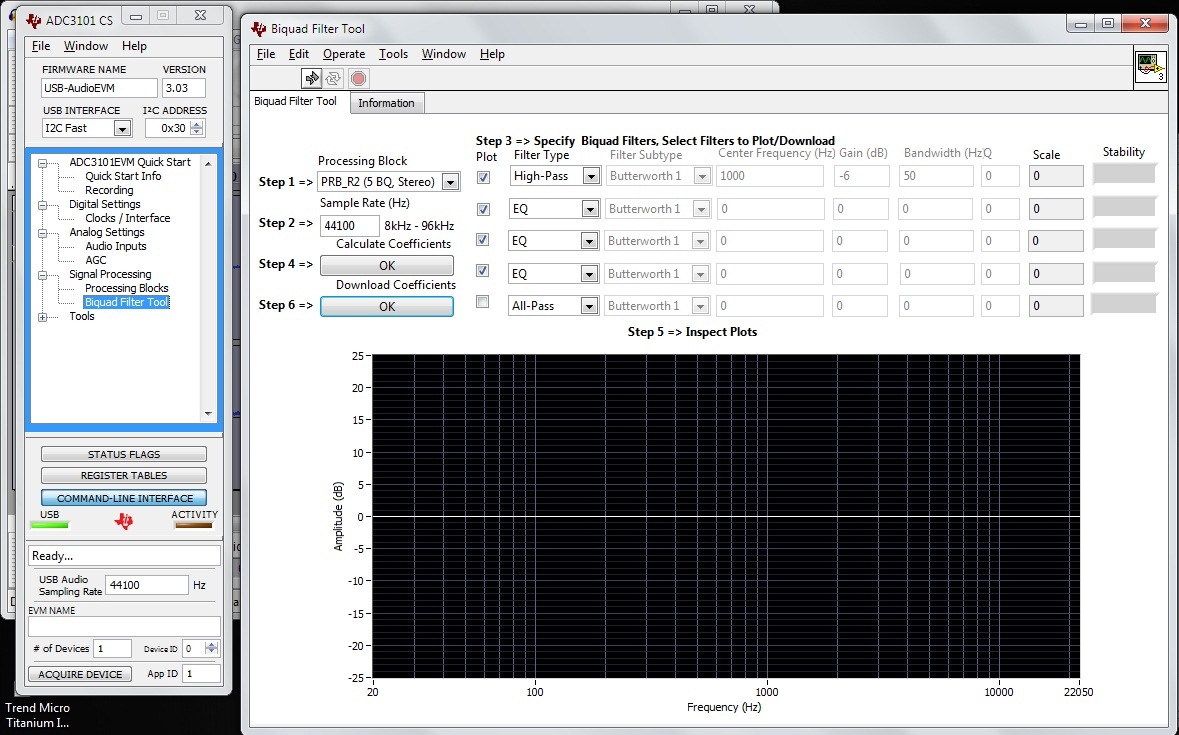The width and height of the screenshot is (1179, 735).
Task: Uncheck the Plot checkbox for High-Pass filter
Action: point(484,177)
